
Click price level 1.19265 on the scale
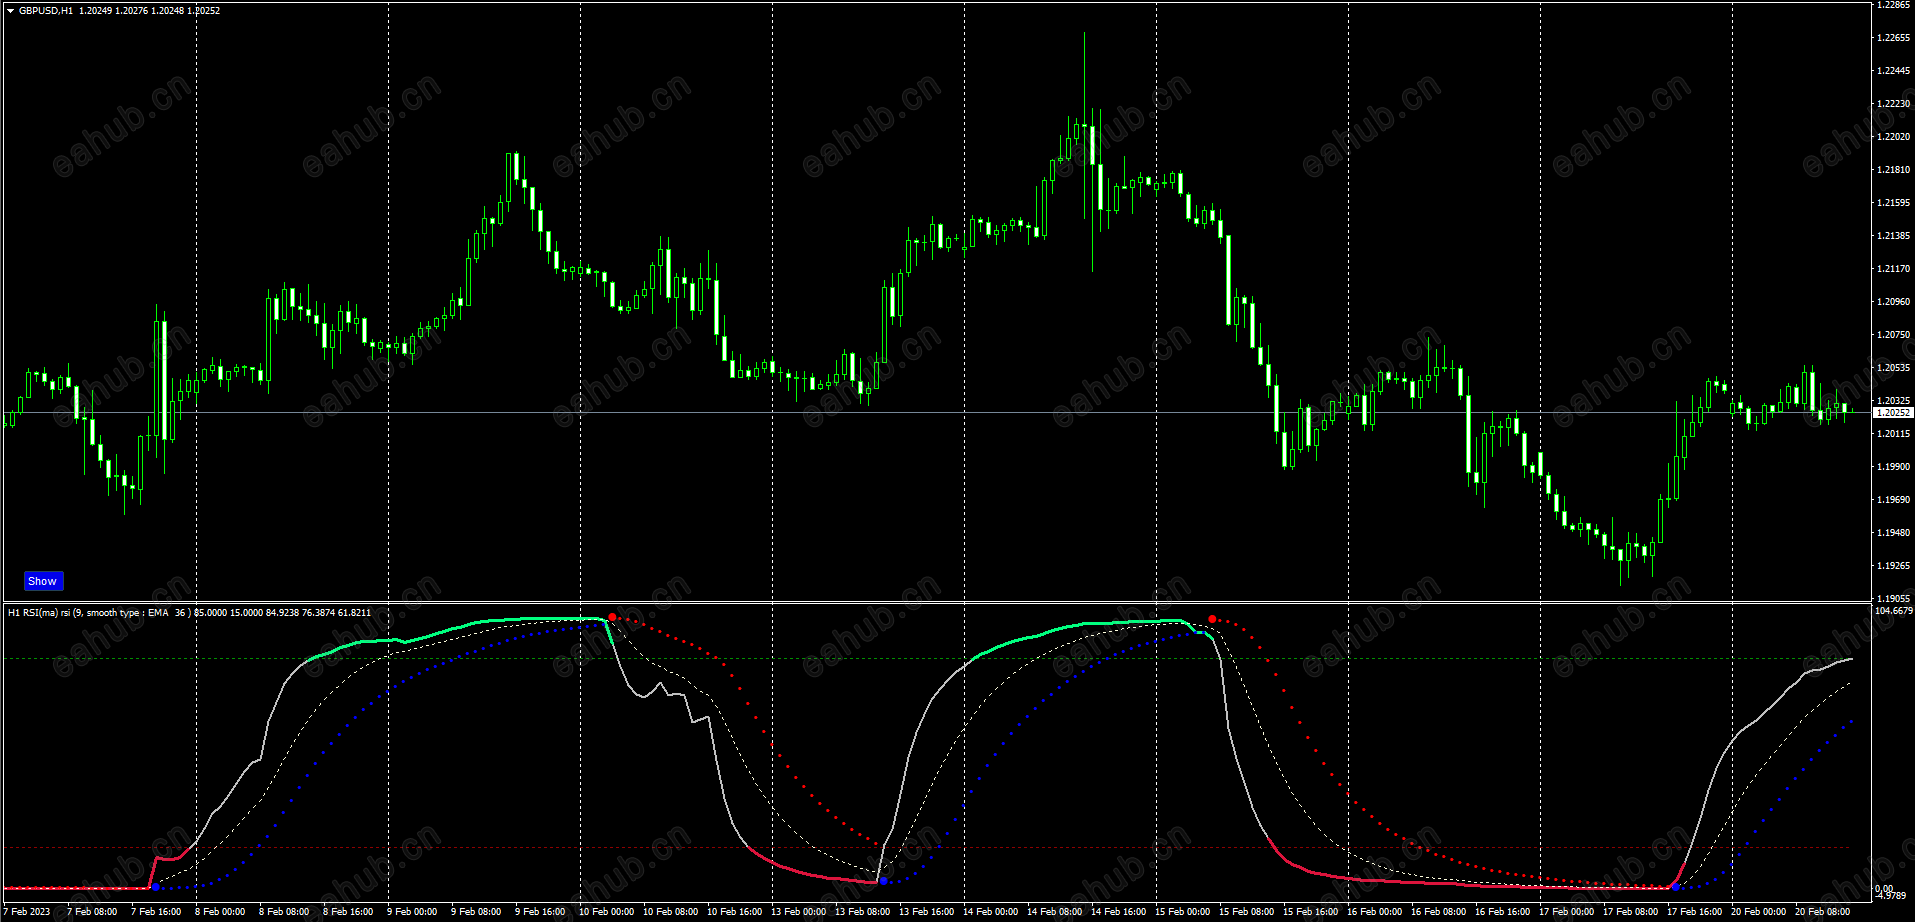pyautogui.click(x=1894, y=566)
